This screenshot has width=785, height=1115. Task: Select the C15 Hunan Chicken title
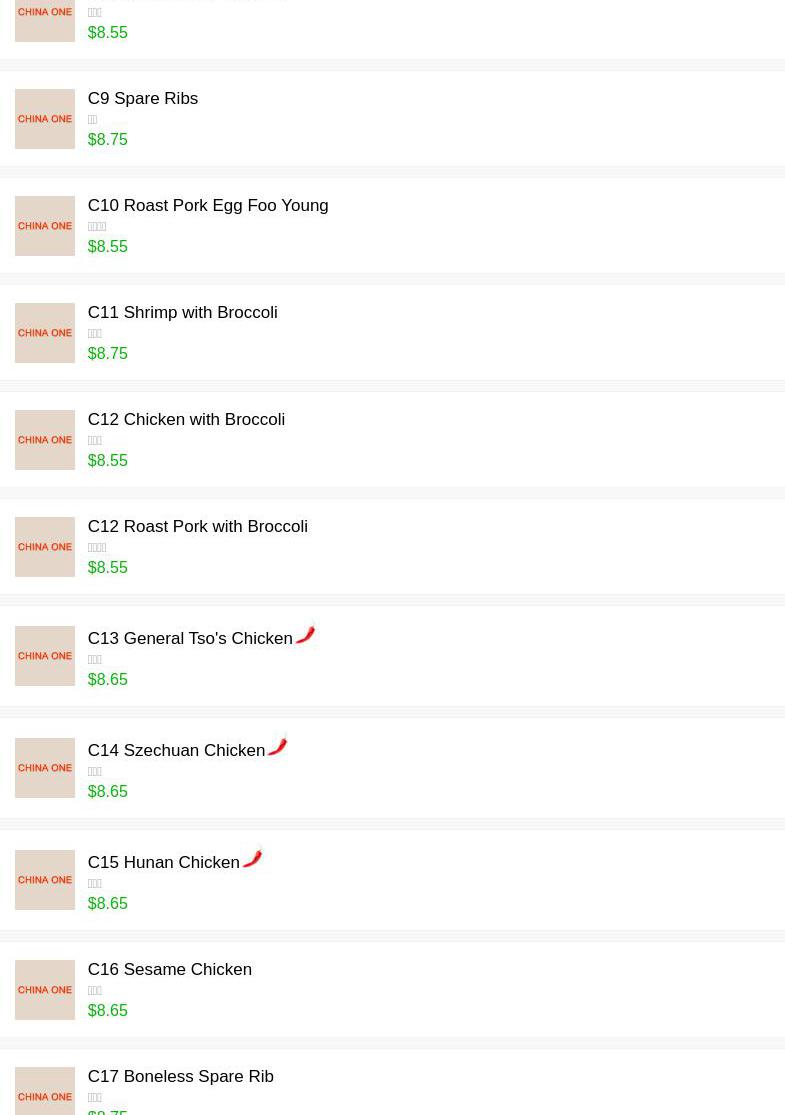point(163,863)
